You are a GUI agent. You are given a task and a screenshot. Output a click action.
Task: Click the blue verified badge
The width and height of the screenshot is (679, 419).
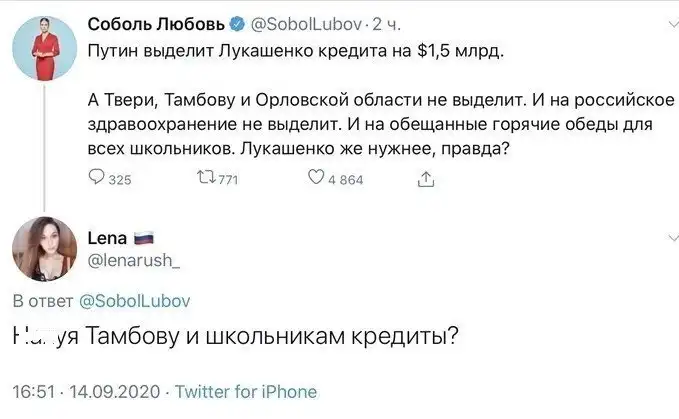(238, 23)
